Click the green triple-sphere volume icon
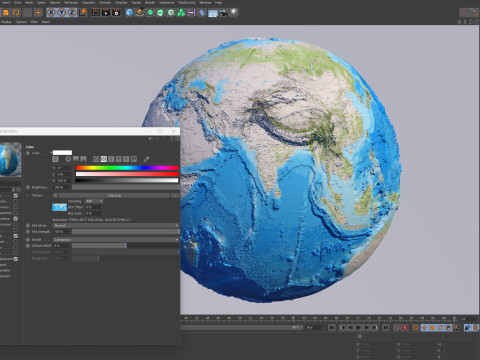The height and width of the screenshot is (360, 480). 181,13
